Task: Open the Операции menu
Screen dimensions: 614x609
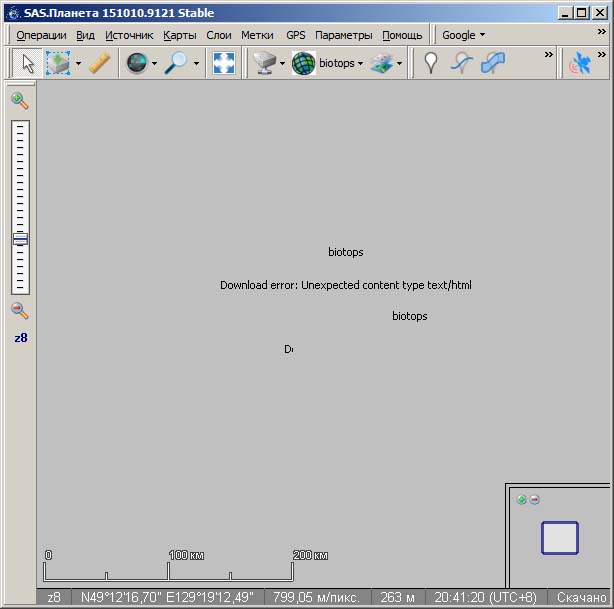Action: [x=41, y=35]
